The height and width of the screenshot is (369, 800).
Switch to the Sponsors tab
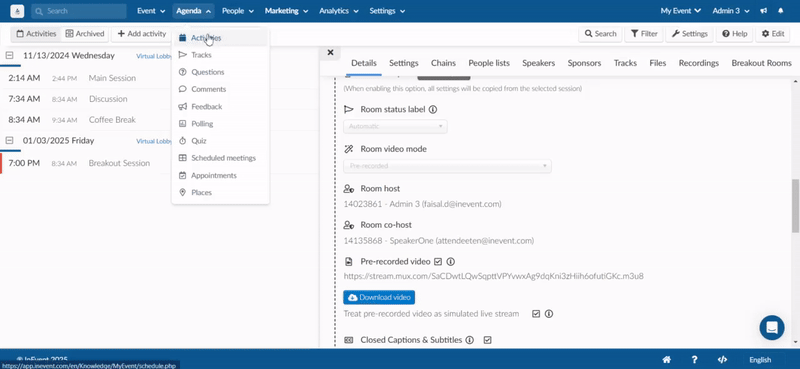(x=584, y=63)
